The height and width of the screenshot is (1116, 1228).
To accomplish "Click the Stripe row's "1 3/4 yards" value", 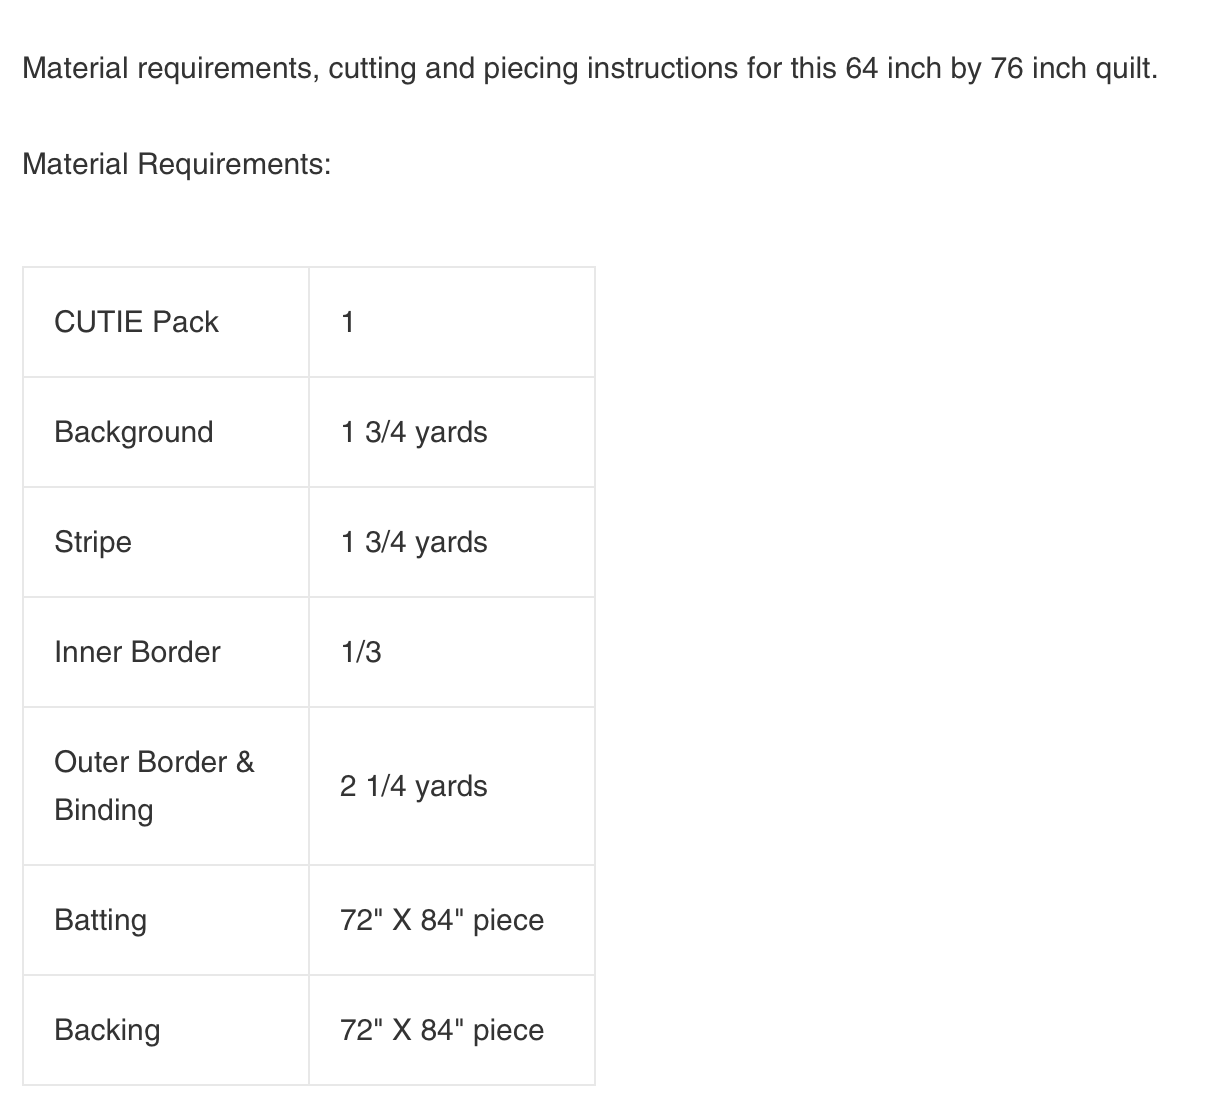I will 414,542.
